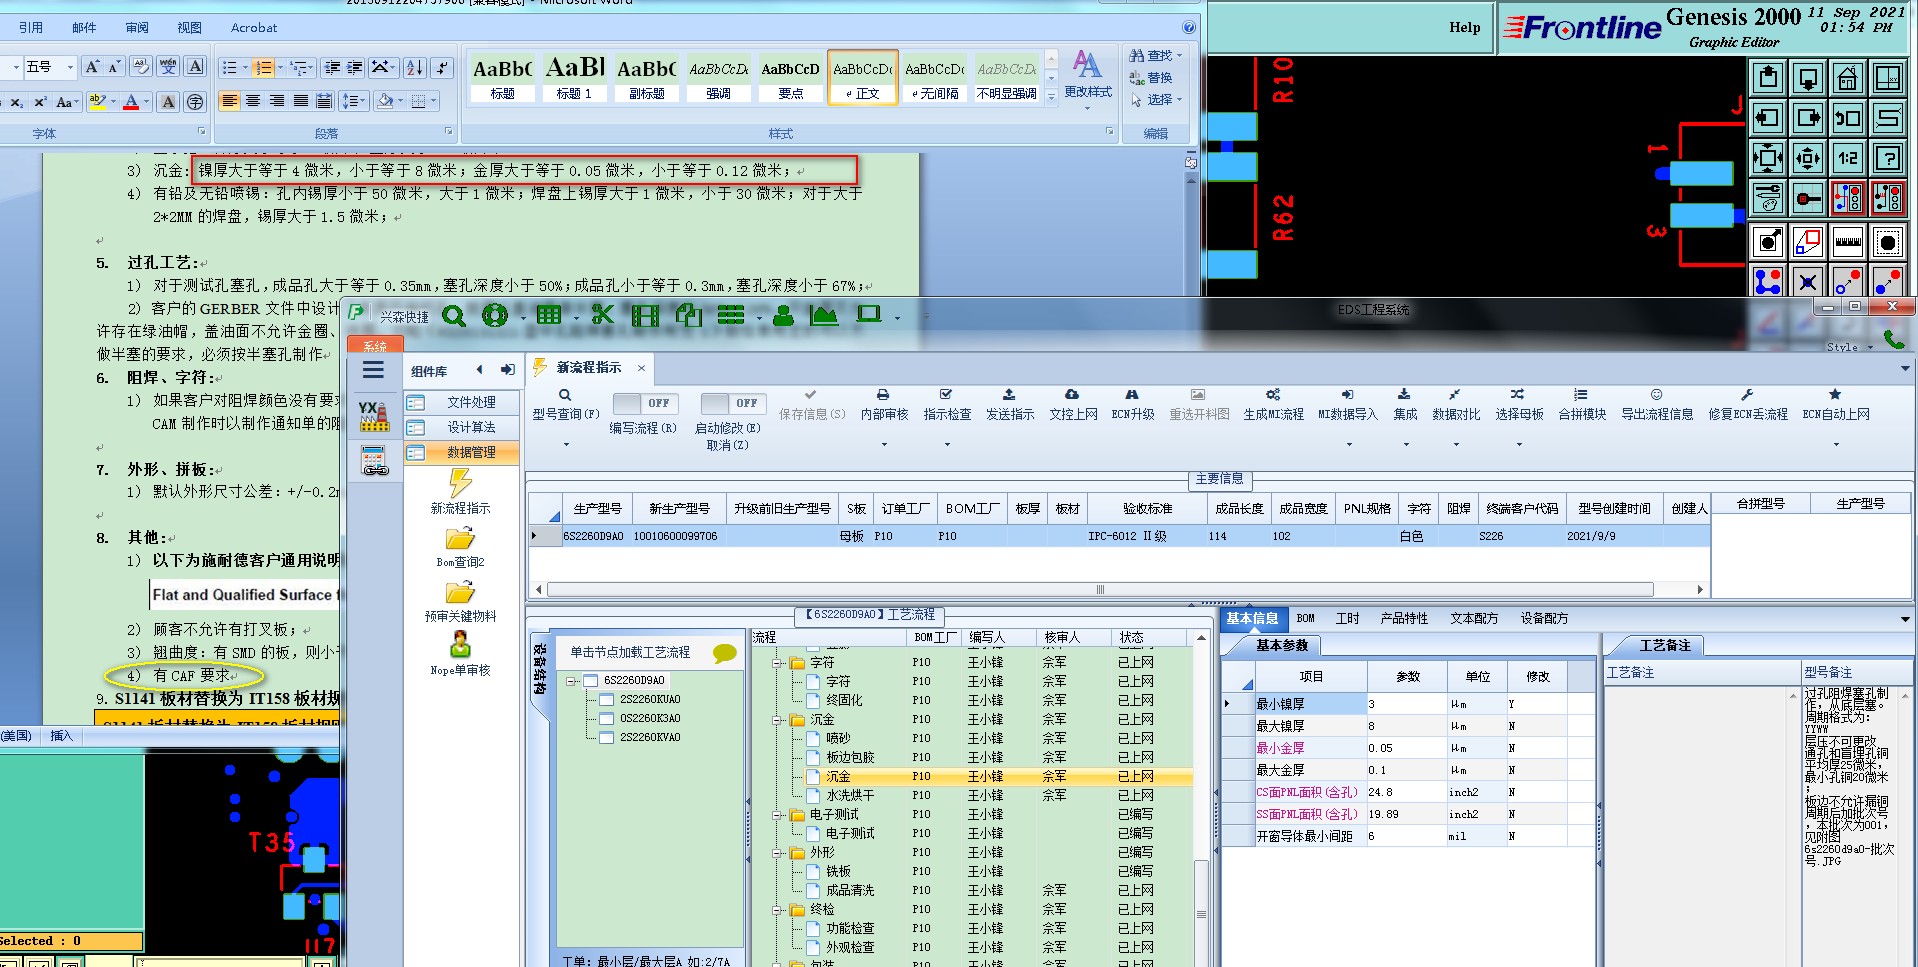Decrease paragraph indent in Word
Viewport: 1918px width, 967px height.
coord(332,68)
